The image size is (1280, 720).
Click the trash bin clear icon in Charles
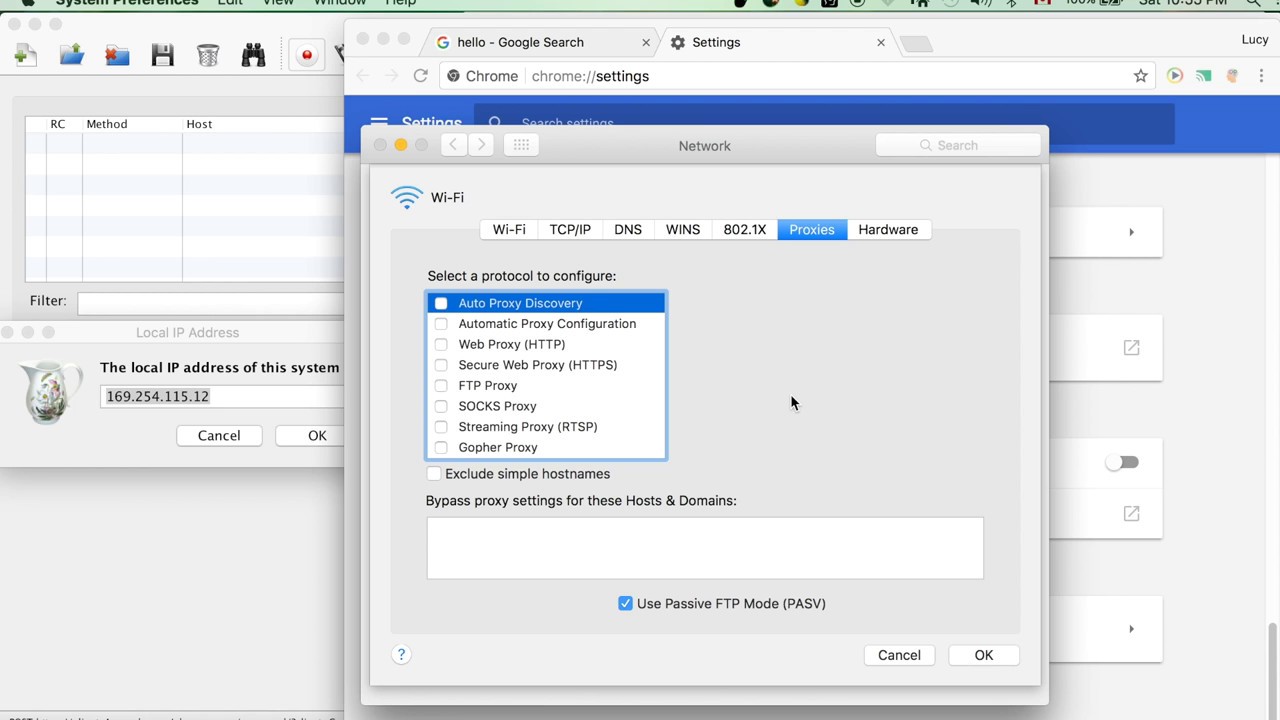[208, 55]
